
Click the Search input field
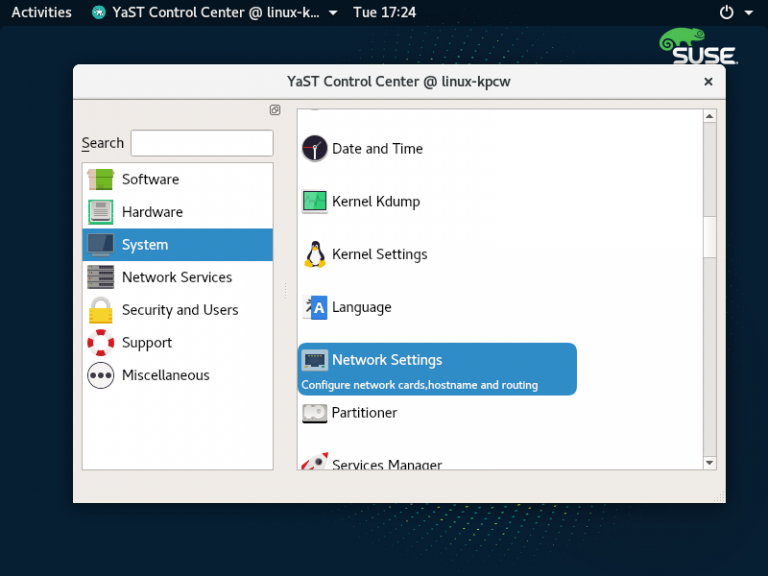tap(202, 143)
